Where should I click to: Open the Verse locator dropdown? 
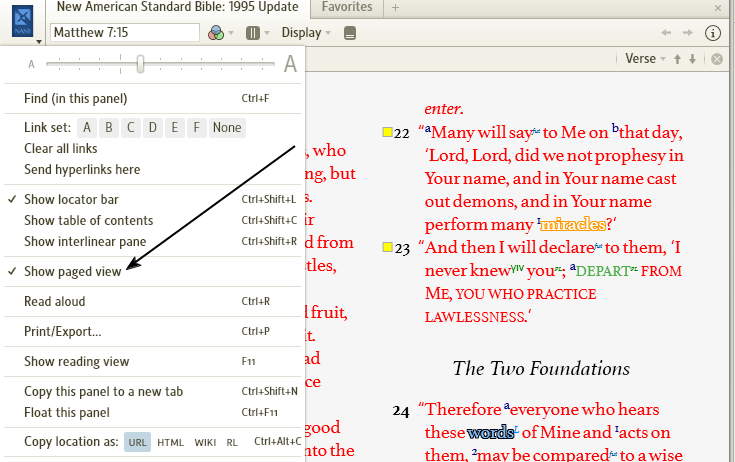pos(645,59)
